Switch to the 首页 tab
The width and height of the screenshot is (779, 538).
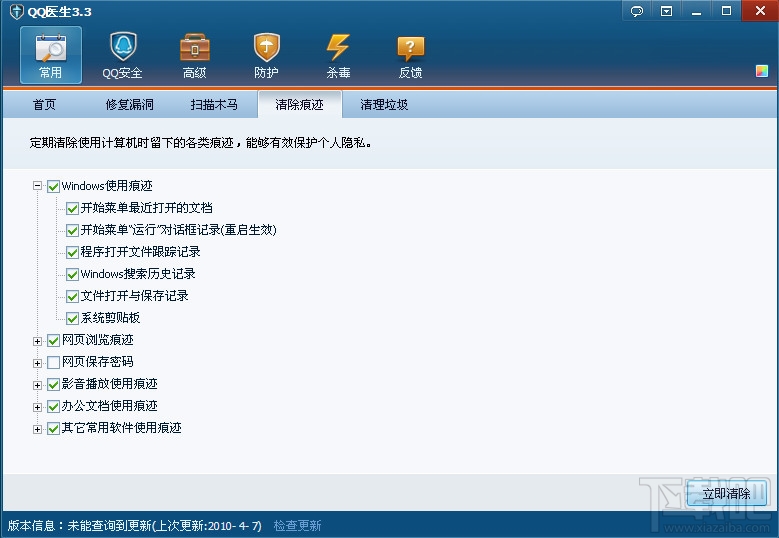click(44, 105)
